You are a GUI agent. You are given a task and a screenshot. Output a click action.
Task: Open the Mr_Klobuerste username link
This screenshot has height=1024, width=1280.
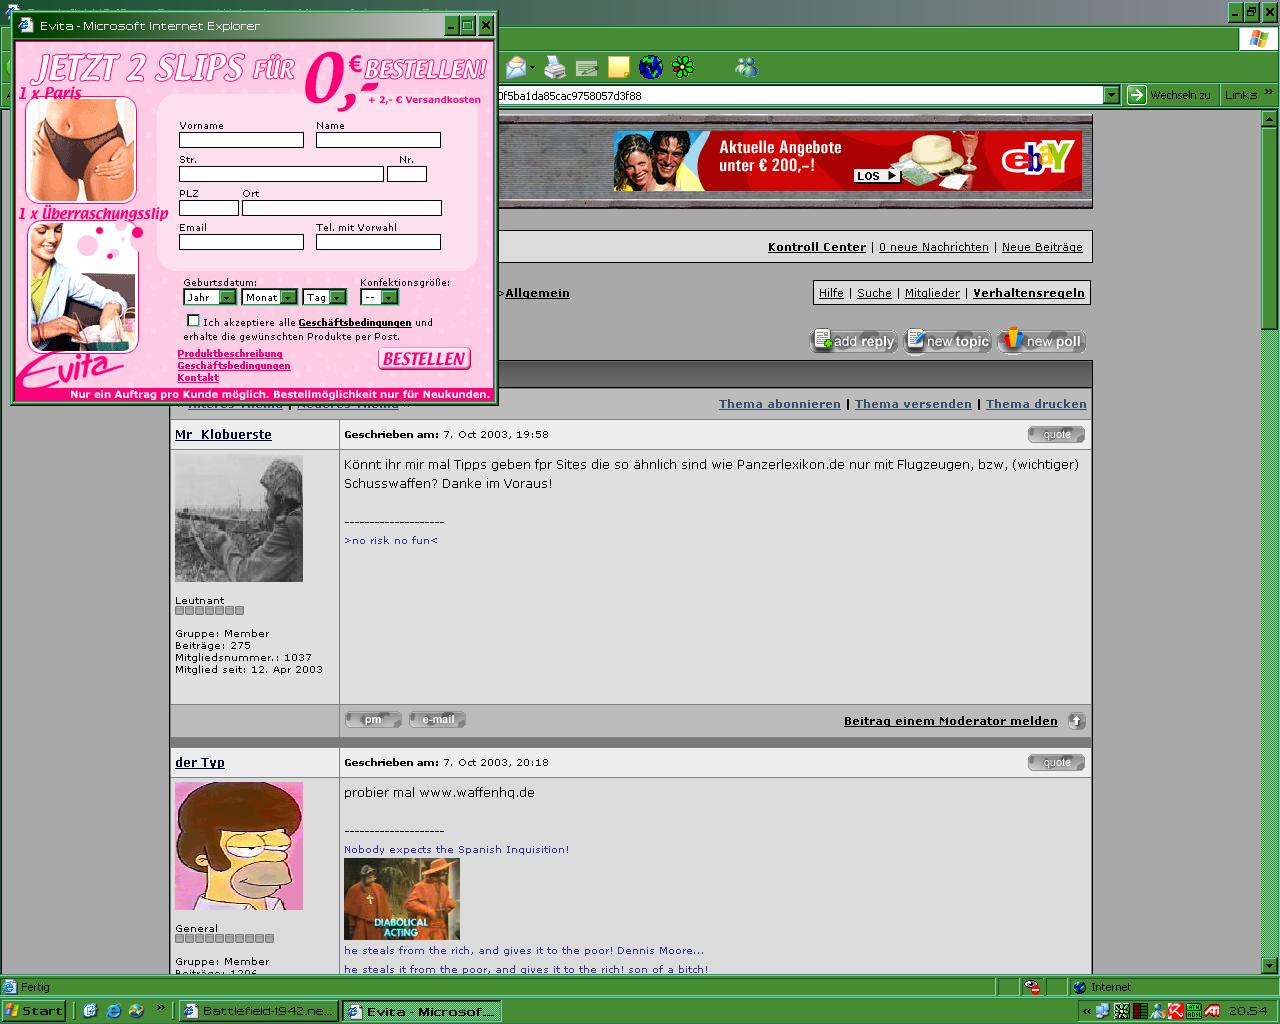click(223, 434)
